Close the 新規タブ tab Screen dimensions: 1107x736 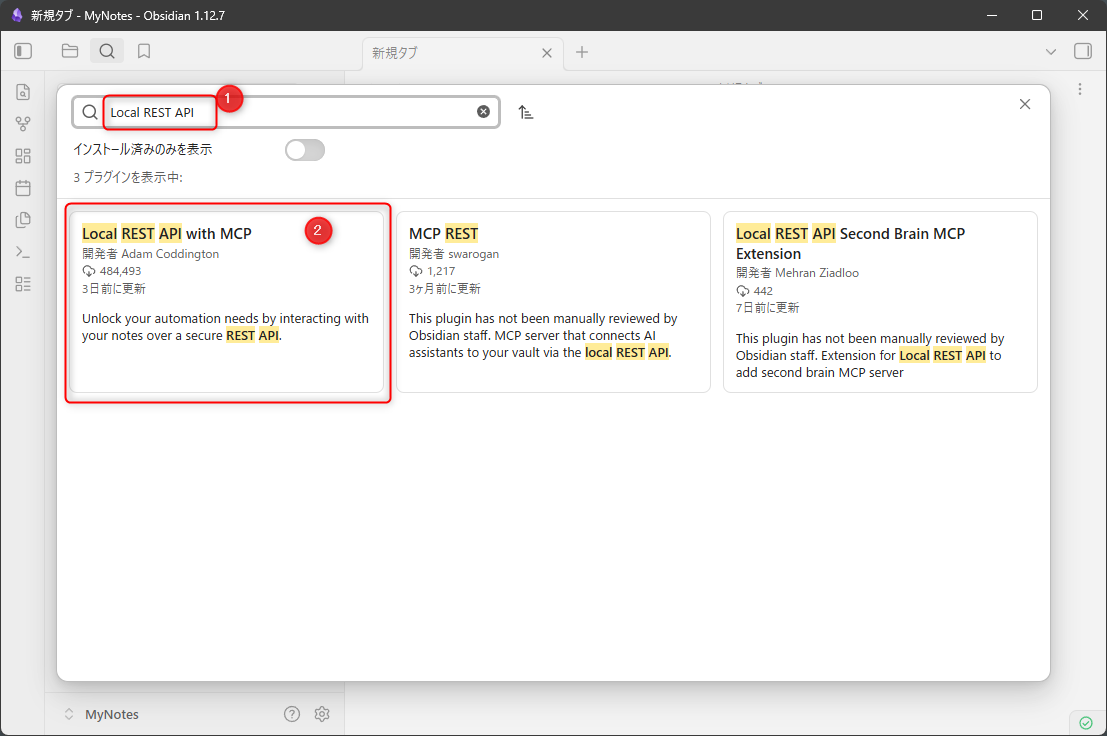[547, 53]
